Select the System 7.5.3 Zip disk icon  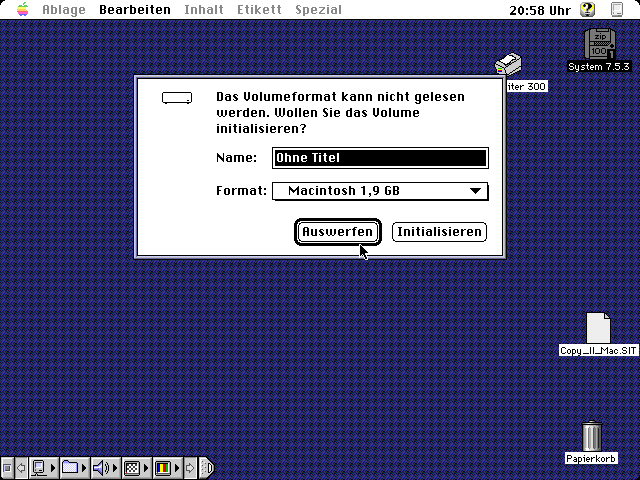(x=599, y=46)
